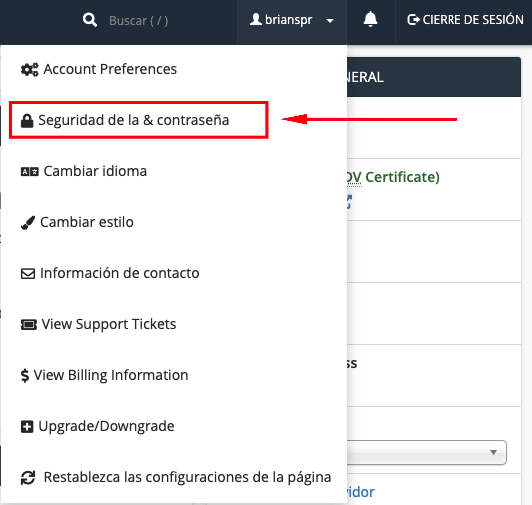Screen dimensions: 532x505
Task: Open the DV Certificate link
Action: pos(393,177)
